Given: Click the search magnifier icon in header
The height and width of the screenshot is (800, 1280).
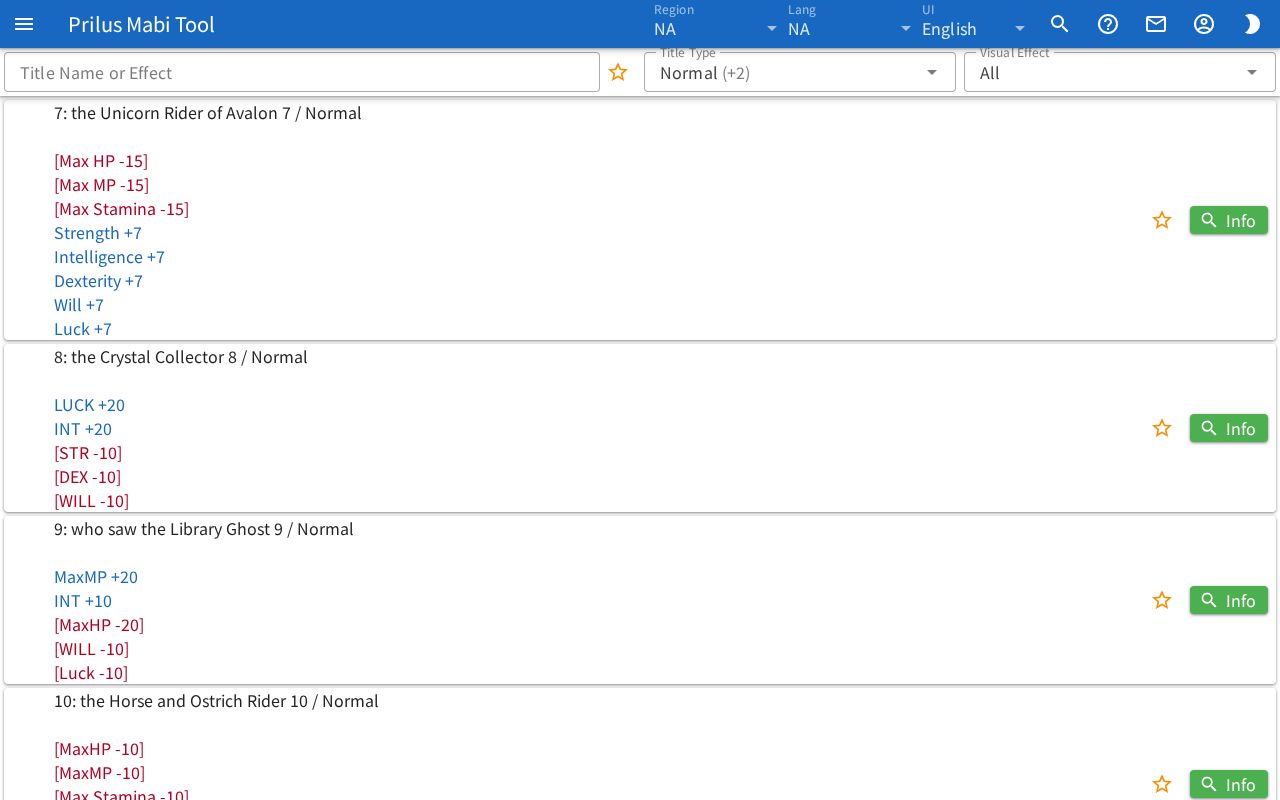Looking at the screenshot, I should [1060, 24].
